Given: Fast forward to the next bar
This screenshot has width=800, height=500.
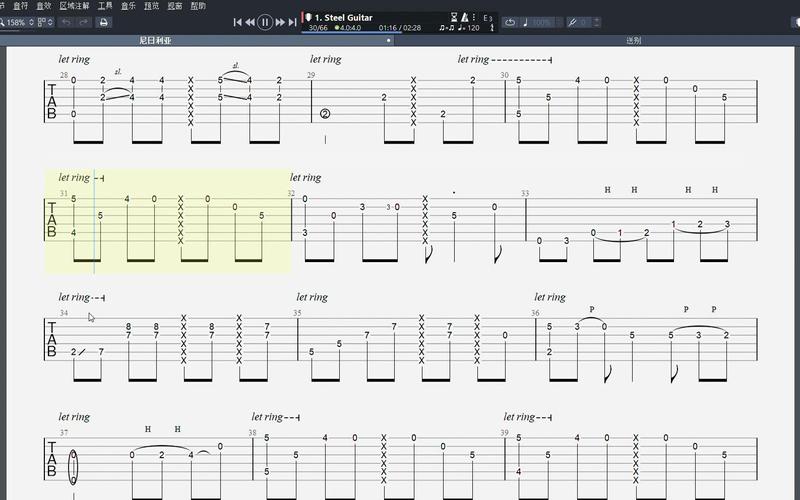Looking at the screenshot, I should [x=280, y=22].
